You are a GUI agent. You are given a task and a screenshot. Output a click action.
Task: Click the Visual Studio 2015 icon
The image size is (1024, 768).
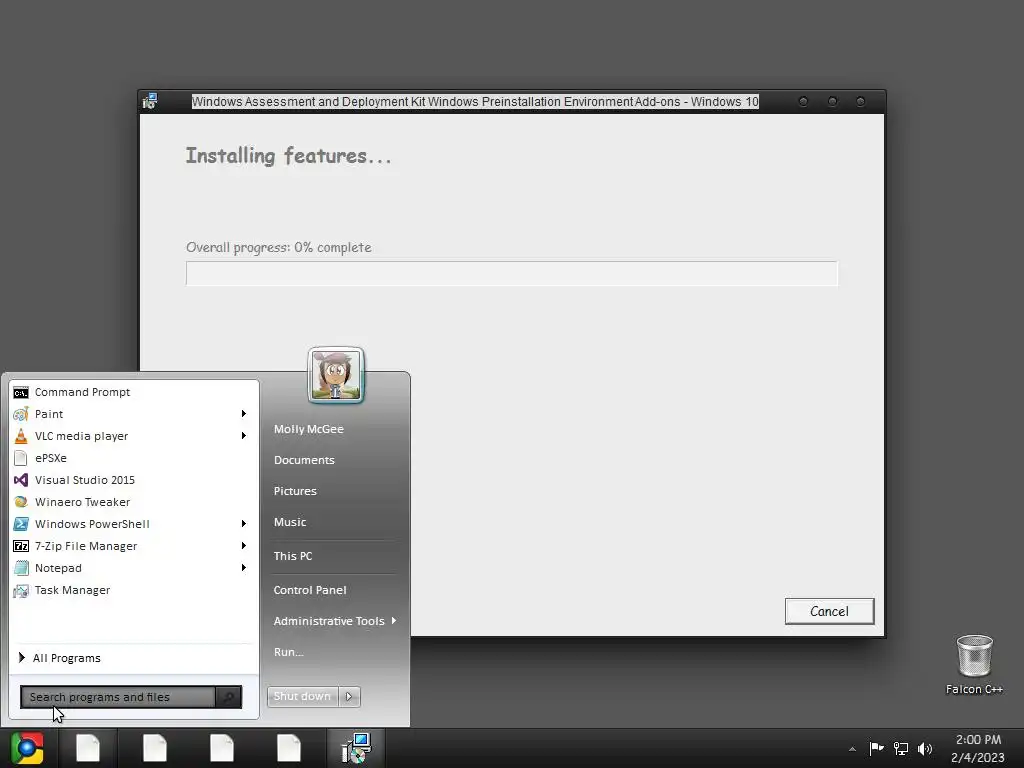(21, 480)
